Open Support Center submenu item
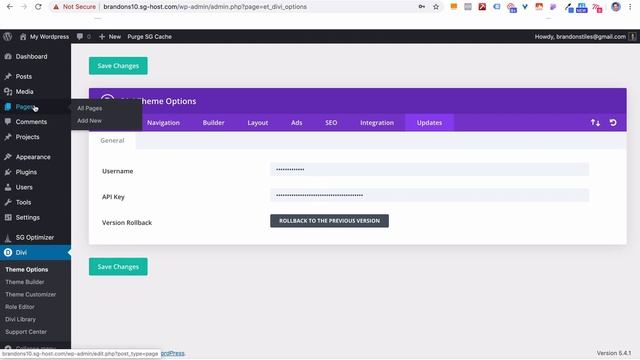 coord(26,332)
